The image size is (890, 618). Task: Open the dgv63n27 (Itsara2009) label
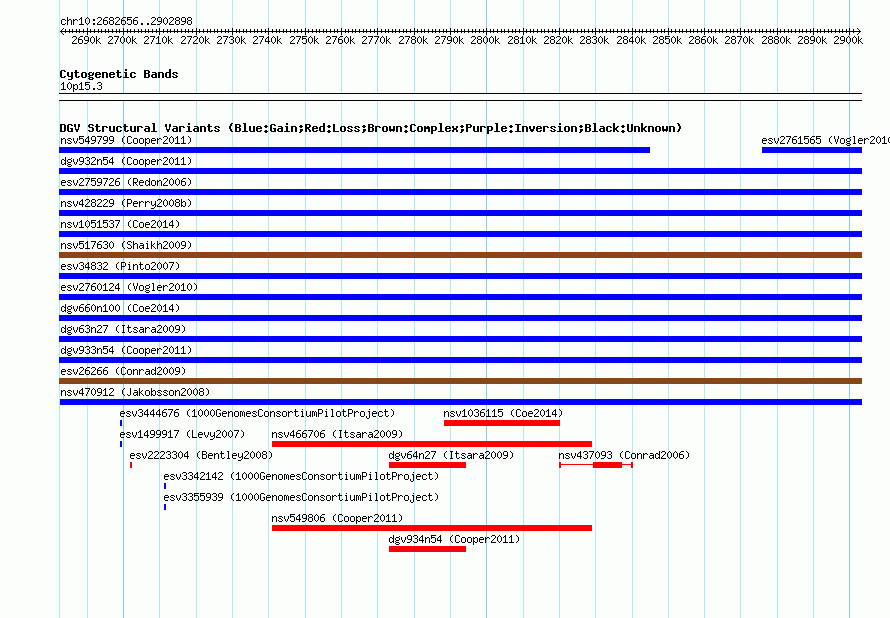tap(123, 329)
